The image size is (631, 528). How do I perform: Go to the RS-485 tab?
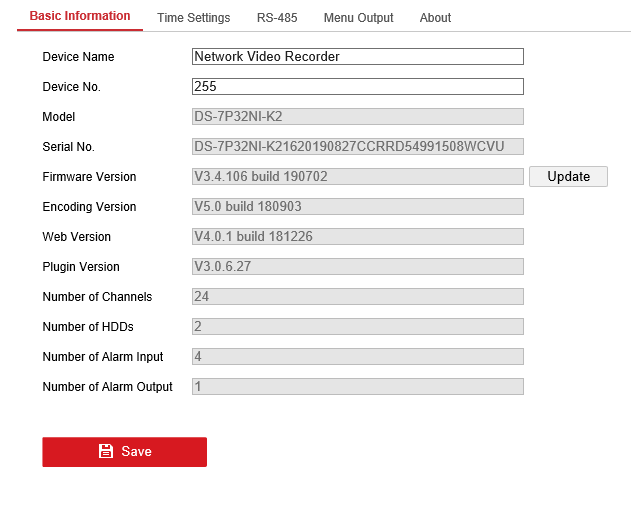[x=276, y=18]
